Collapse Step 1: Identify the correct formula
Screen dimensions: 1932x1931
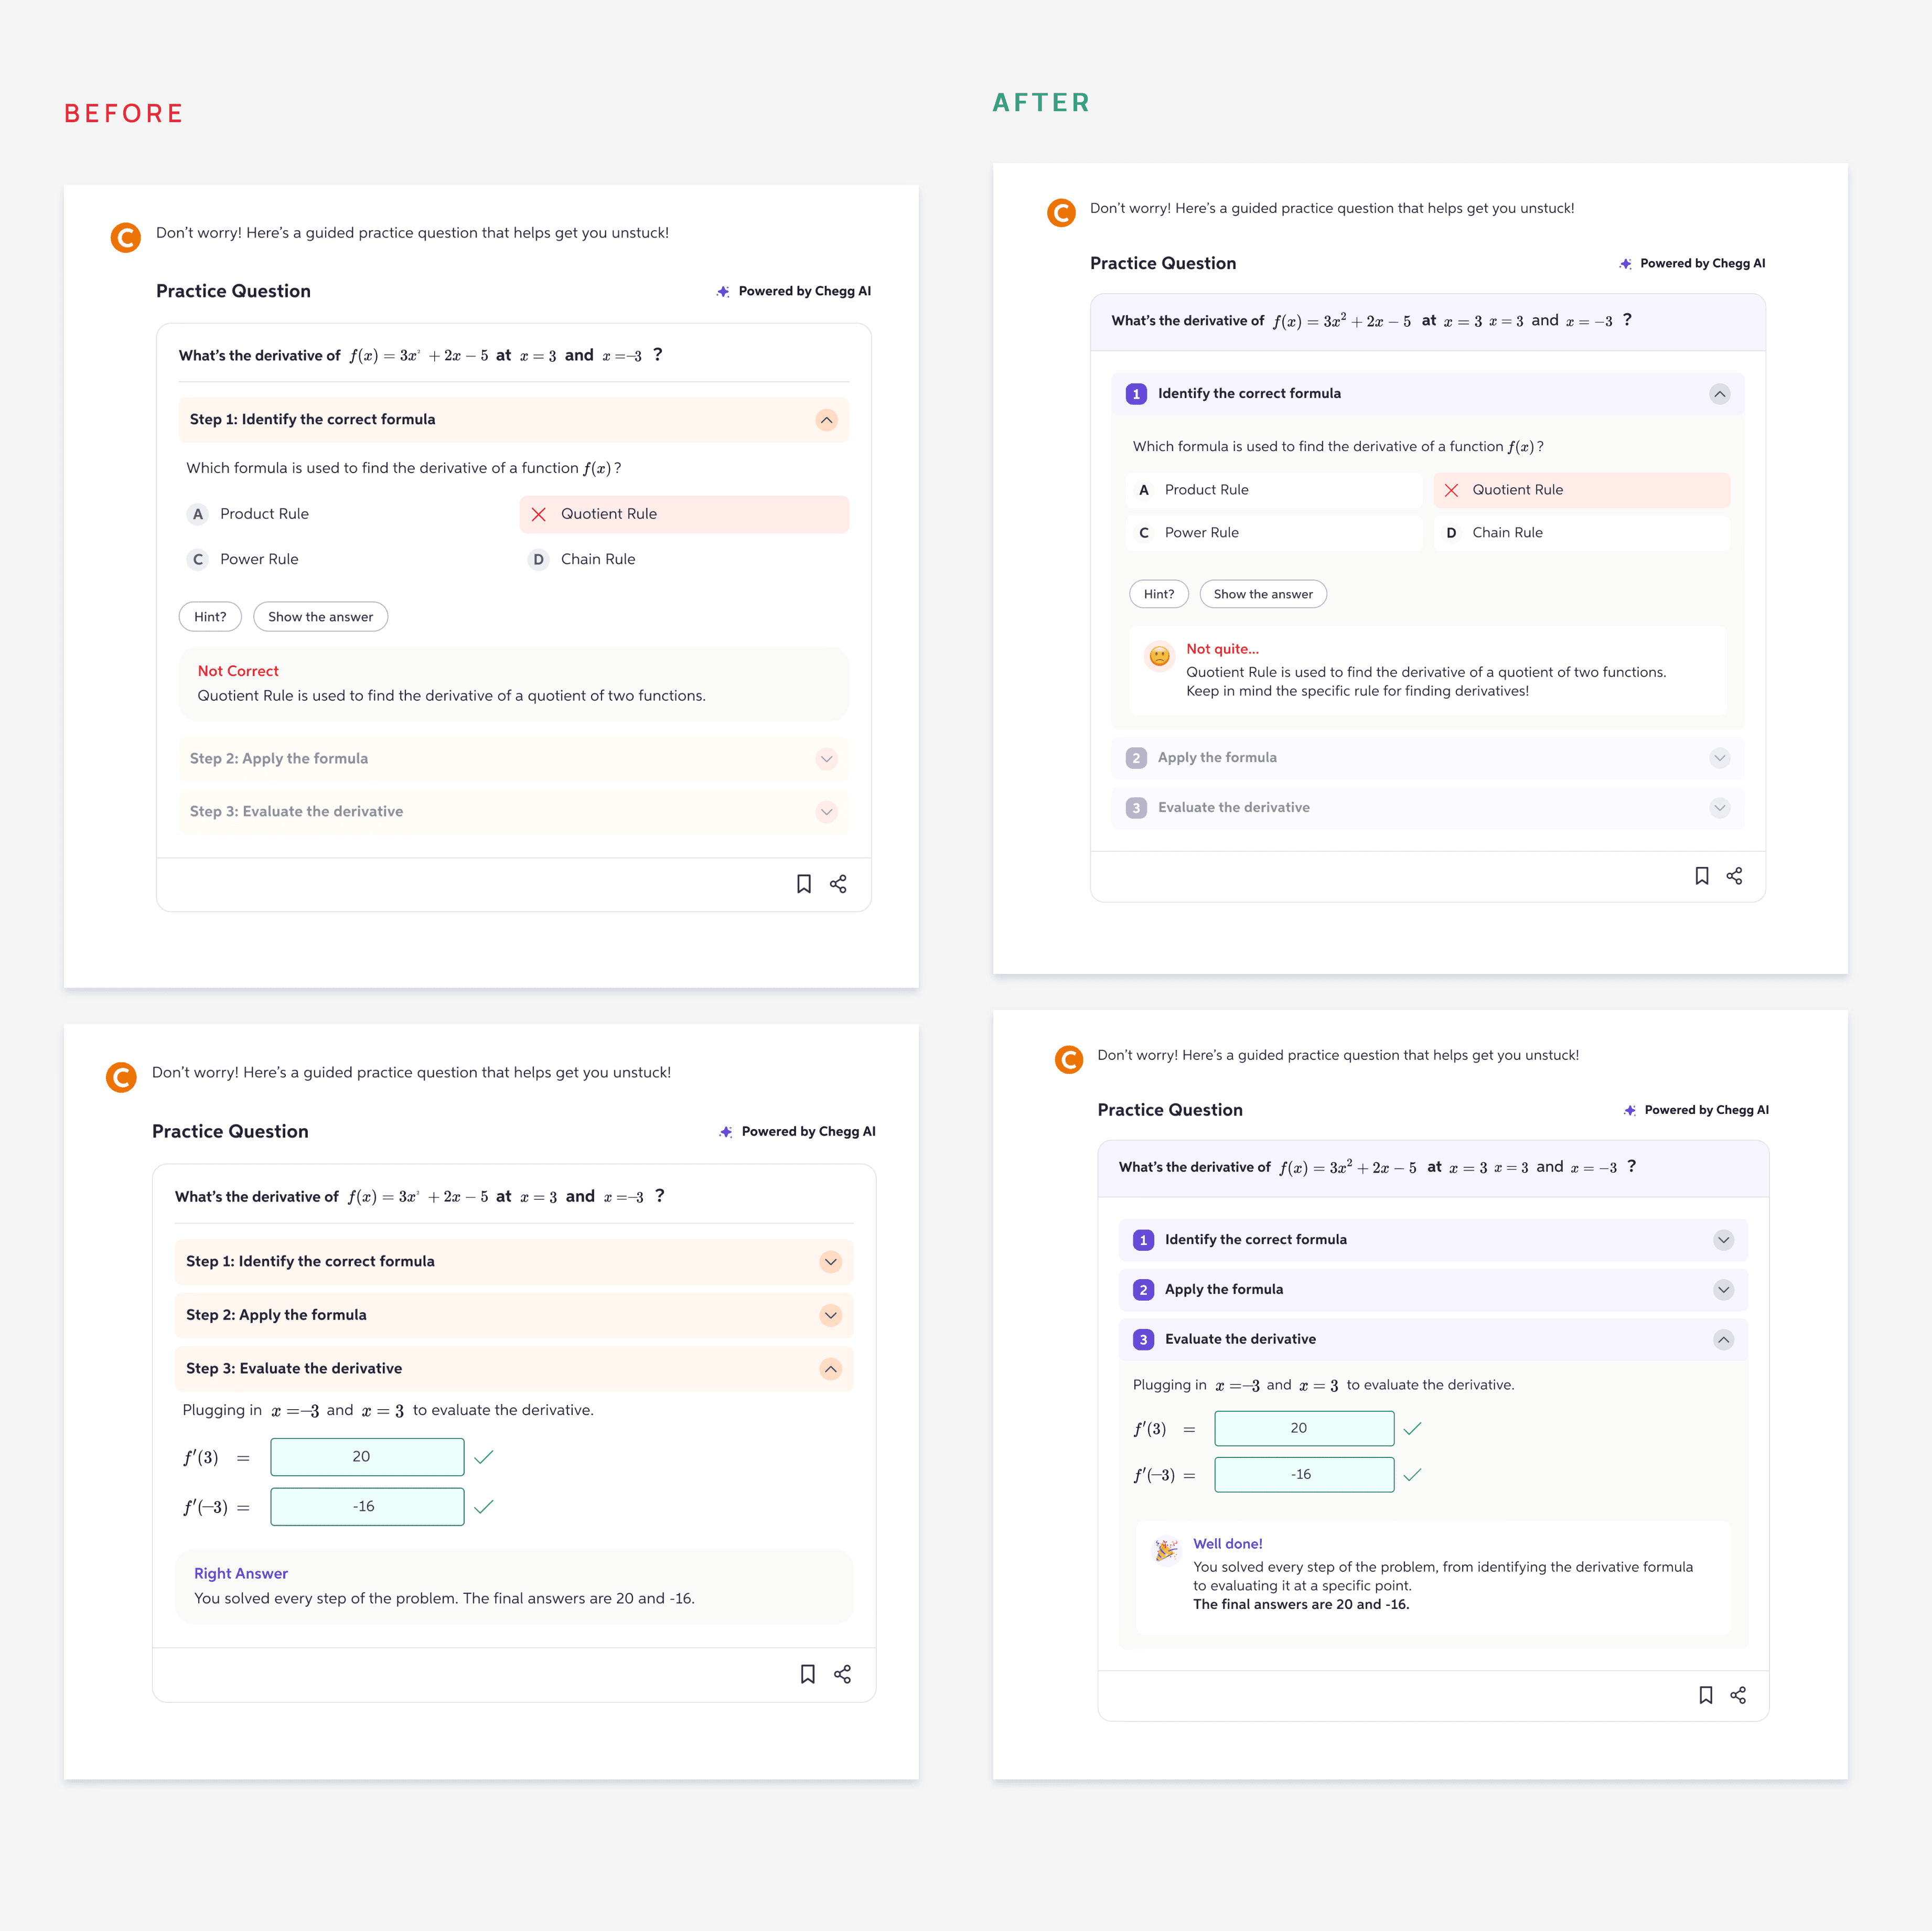click(826, 420)
